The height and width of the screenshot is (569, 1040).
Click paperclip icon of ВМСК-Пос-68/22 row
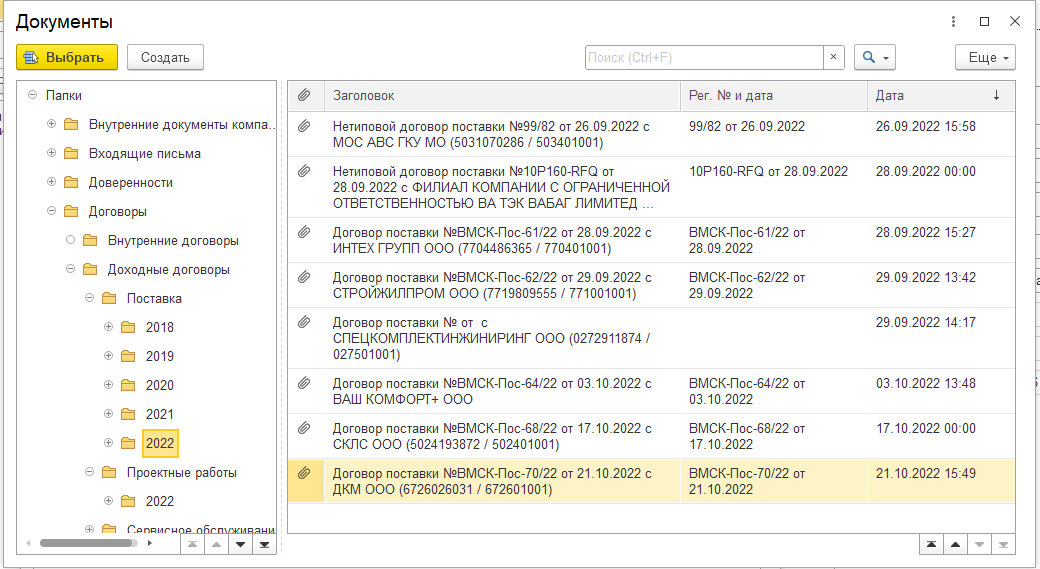[304, 428]
